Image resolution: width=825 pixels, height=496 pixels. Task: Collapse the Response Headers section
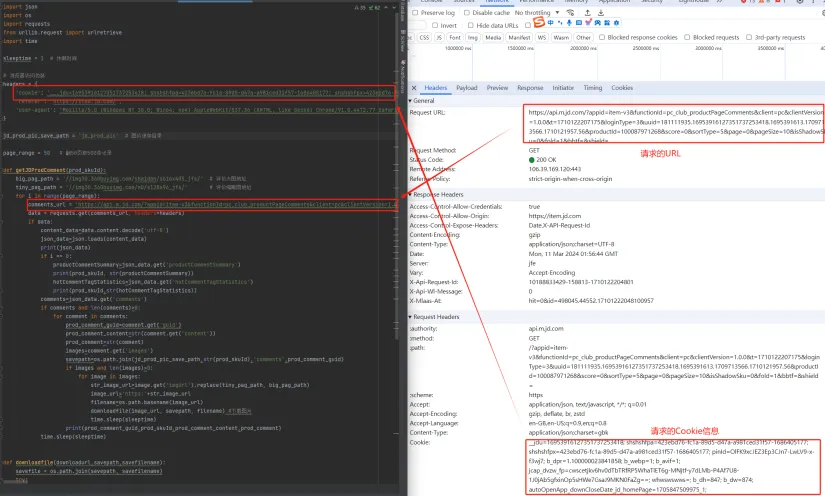point(411,194)
